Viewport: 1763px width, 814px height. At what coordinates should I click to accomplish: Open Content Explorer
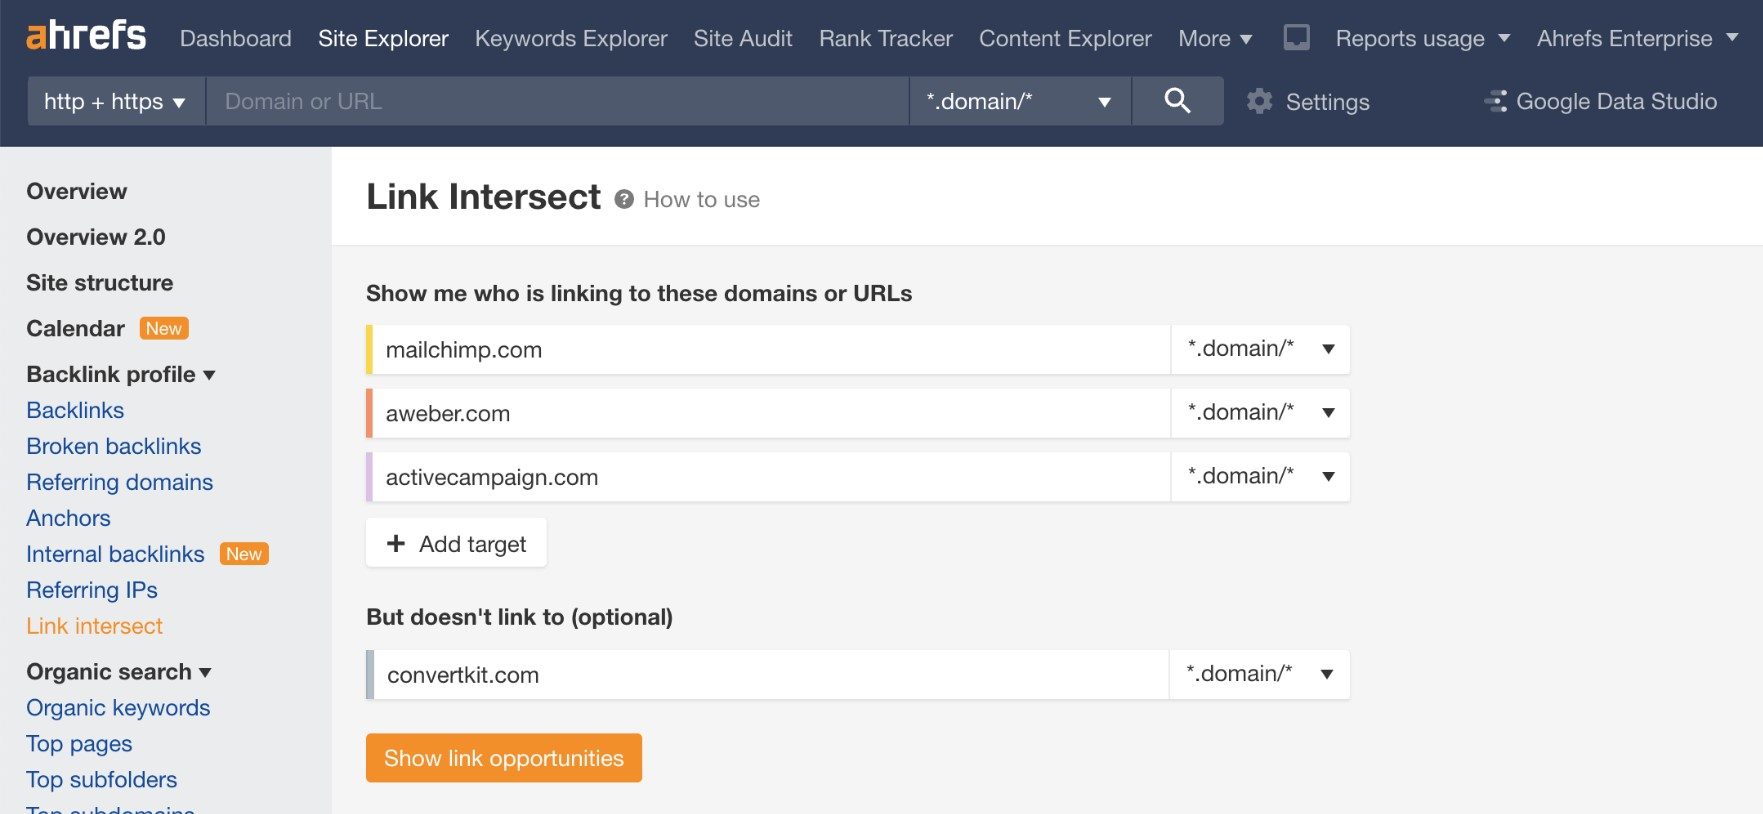(1065, 38)
